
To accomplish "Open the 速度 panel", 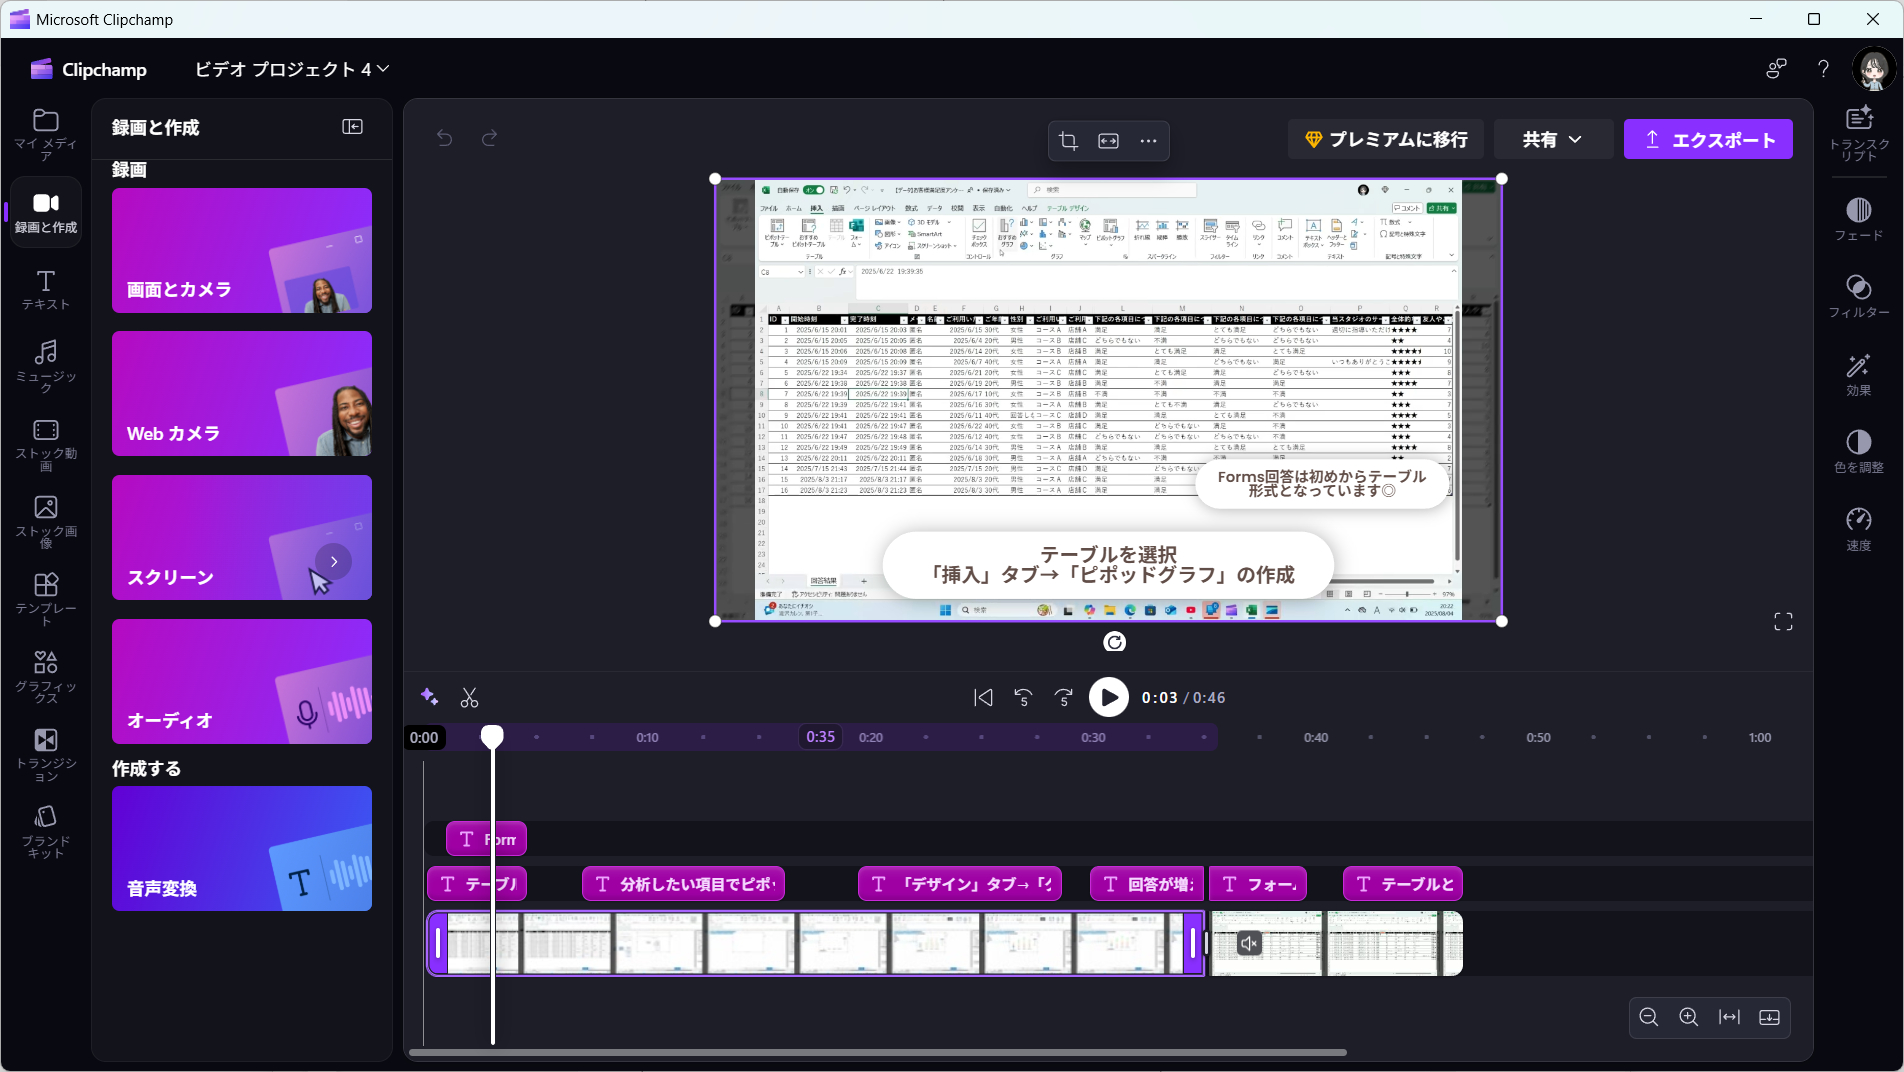I will pos(1858,529).
